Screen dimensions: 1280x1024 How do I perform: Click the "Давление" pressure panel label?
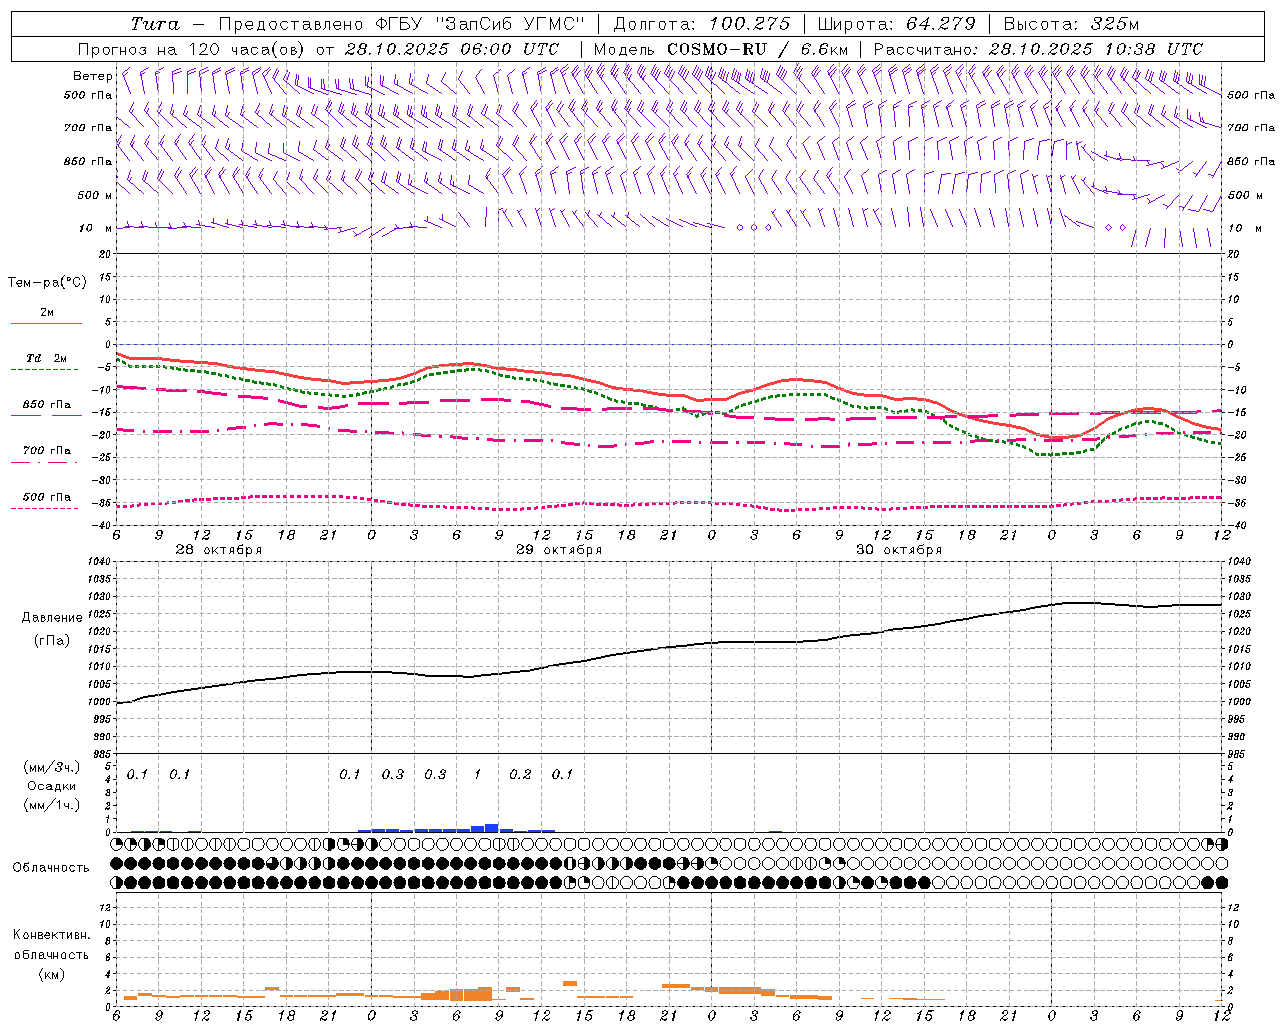(52, 618)
